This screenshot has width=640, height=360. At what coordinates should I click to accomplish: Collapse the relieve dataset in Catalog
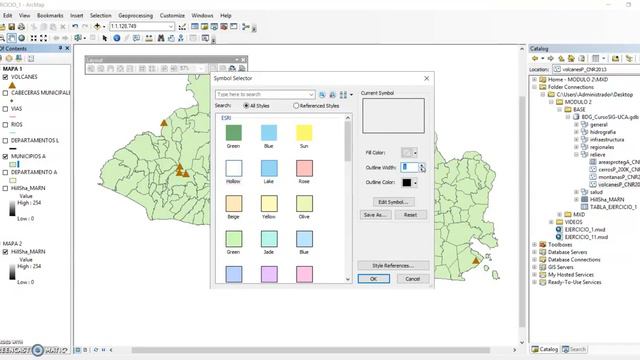(576, 155)
